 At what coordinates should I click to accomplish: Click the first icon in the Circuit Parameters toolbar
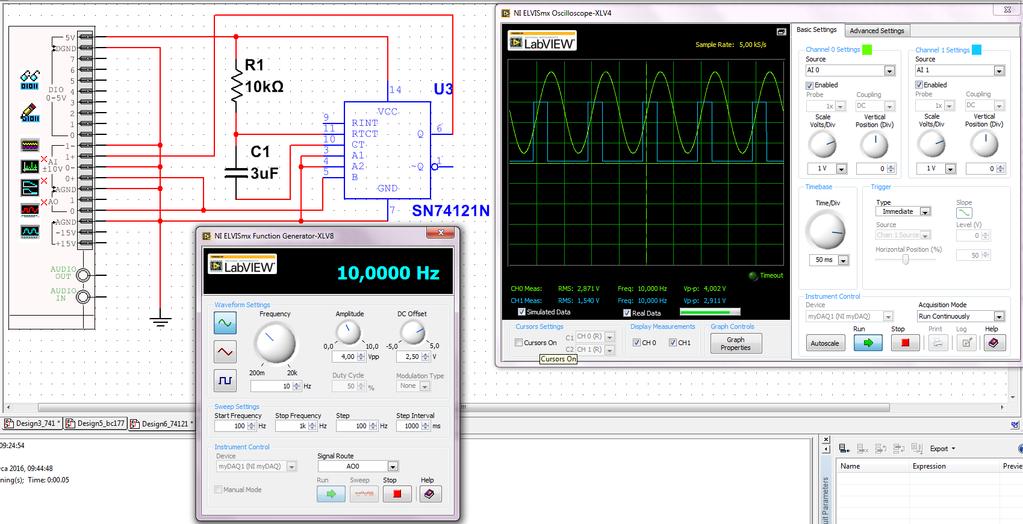(x=844, y=448)
